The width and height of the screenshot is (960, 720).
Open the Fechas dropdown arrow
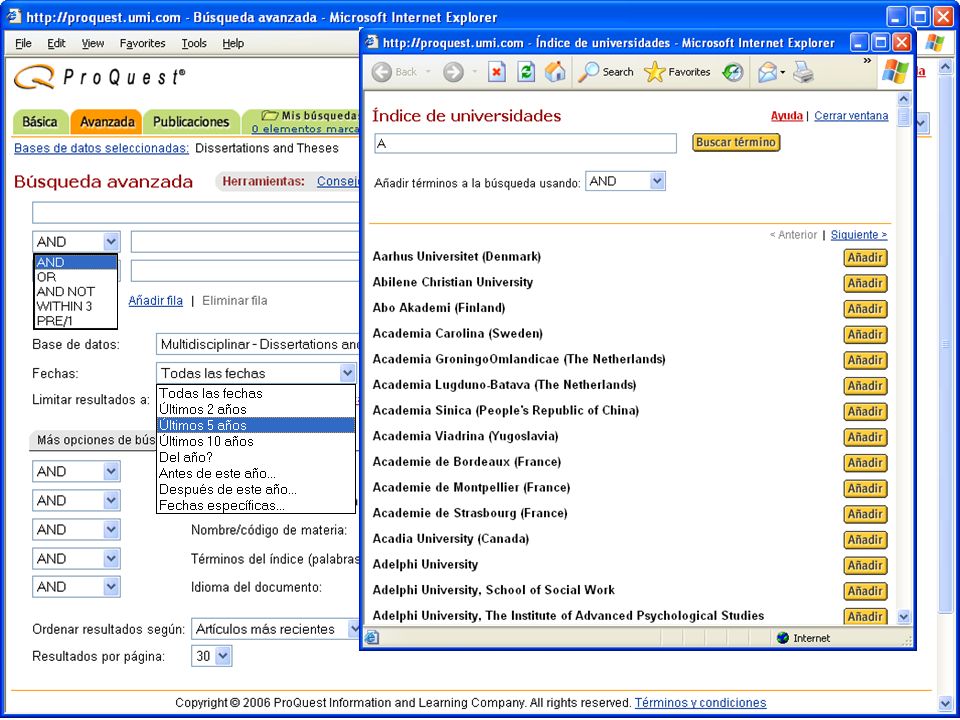click(347, 372)
